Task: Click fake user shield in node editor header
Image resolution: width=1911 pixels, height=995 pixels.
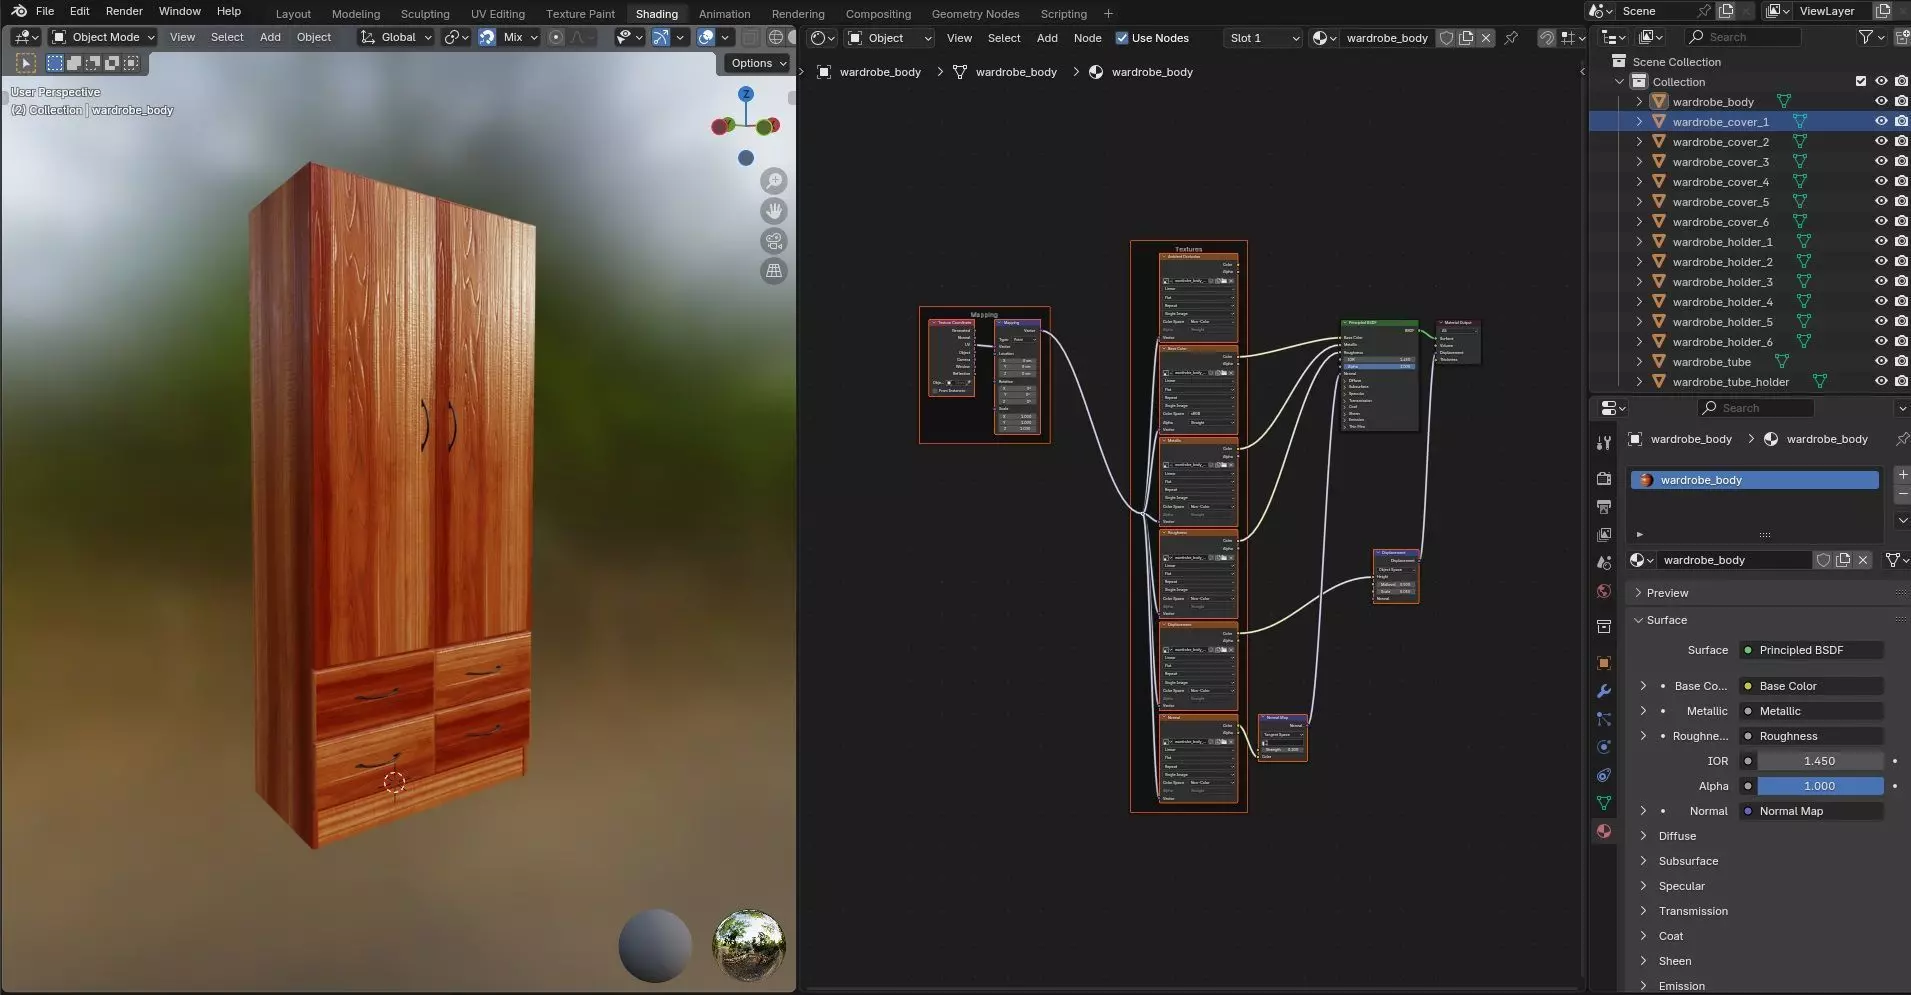Action: [1446, 38]
